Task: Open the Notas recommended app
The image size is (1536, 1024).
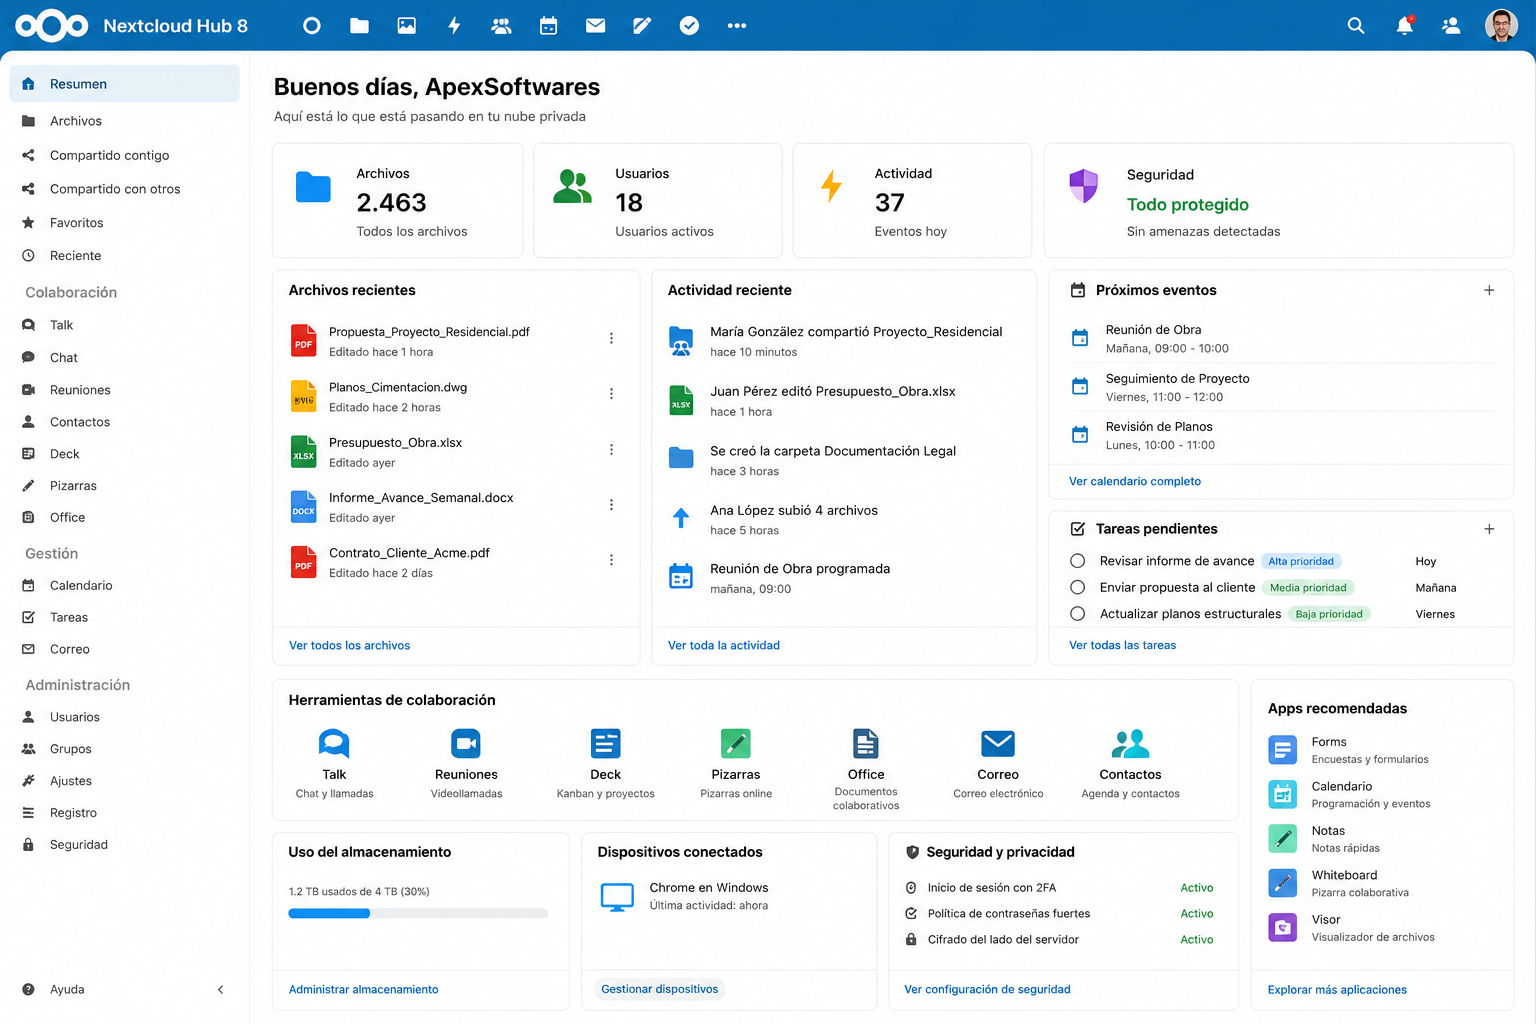Action: coord(1325,839)
